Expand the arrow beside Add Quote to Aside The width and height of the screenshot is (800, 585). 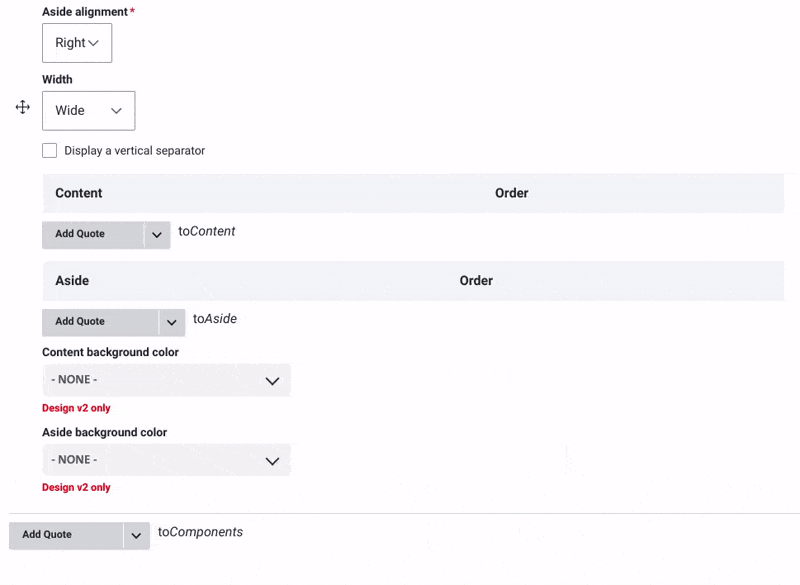pyautogui.click(x=172, y=322)
